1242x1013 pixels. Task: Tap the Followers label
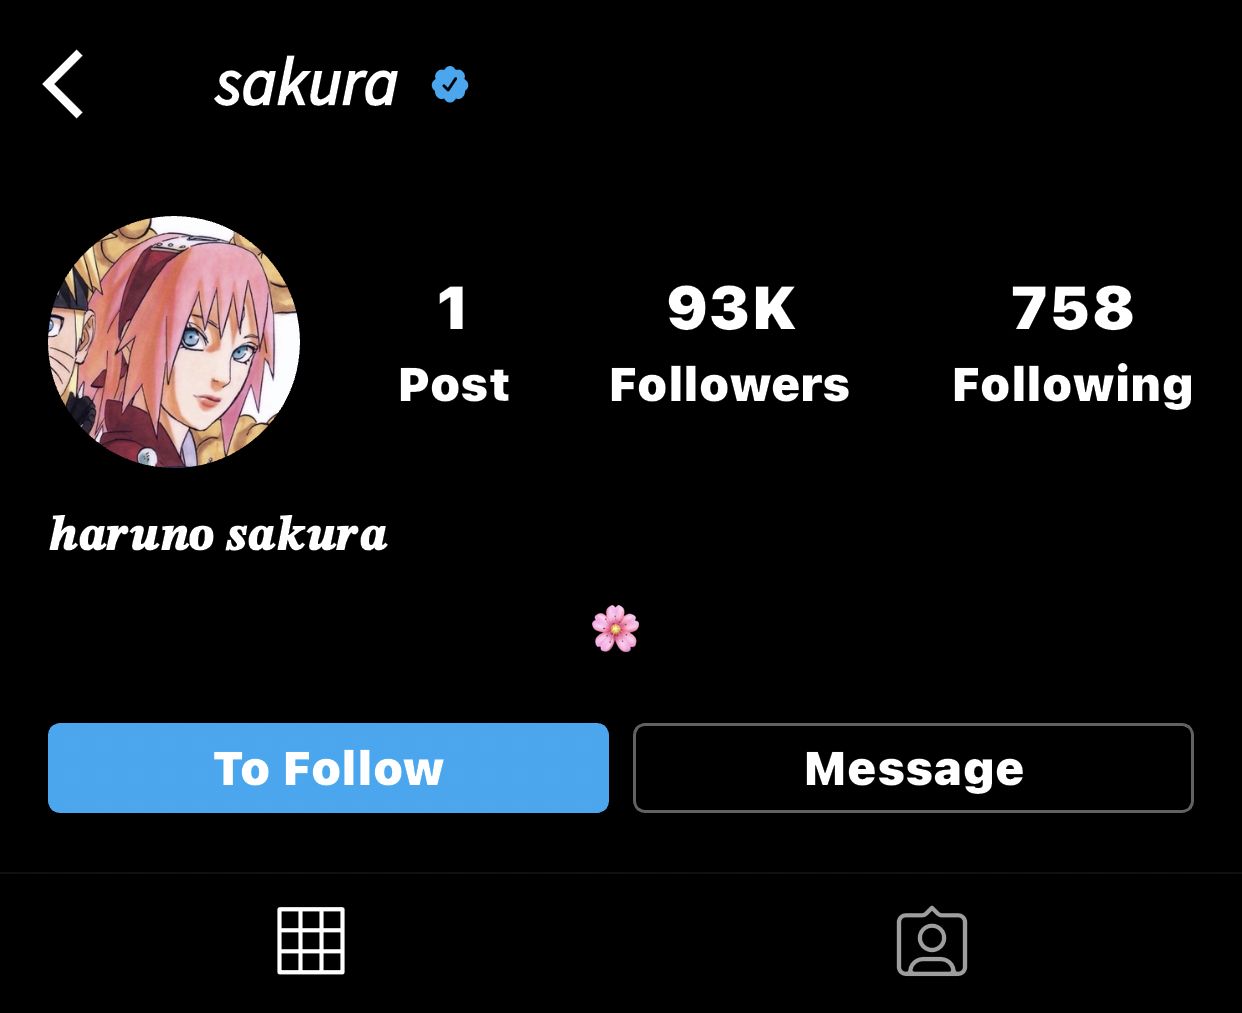pyautogui.click(x=730, y=385)
